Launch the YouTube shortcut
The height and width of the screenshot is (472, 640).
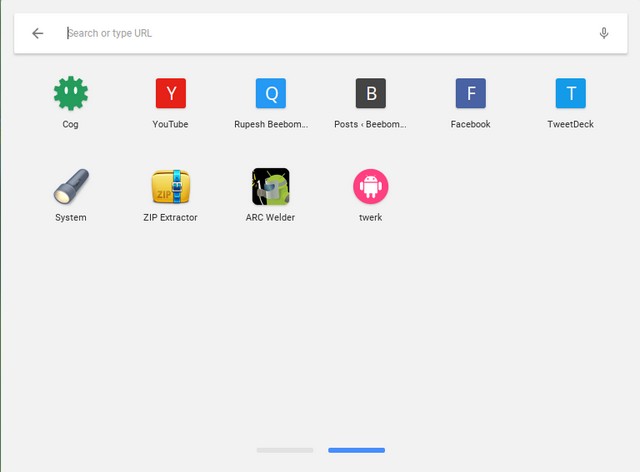pos(171,94)
